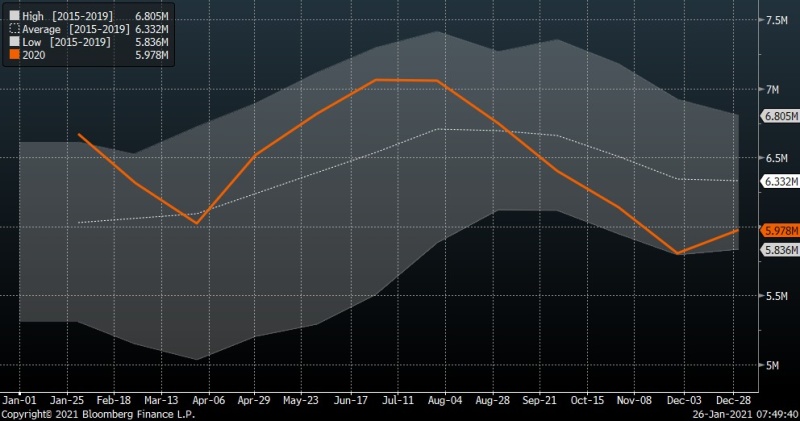Click the 5.836M value in the legend
This screenshot has width=800, height=421.
coord(152,42)
